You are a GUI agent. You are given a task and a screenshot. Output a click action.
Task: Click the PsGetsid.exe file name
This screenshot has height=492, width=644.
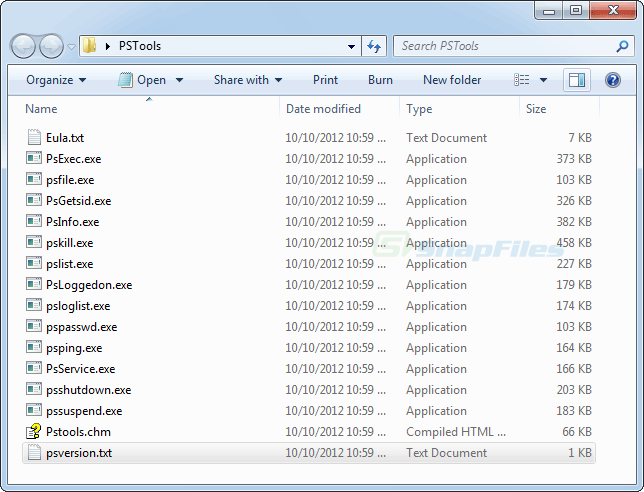pyautogui.click(x=78, y=201)
